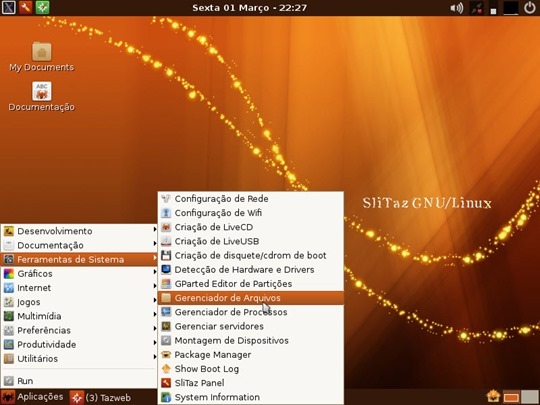Click the floppy disk boot creation icon
This screenshot has width=540, height=405.
coord(166,255)
